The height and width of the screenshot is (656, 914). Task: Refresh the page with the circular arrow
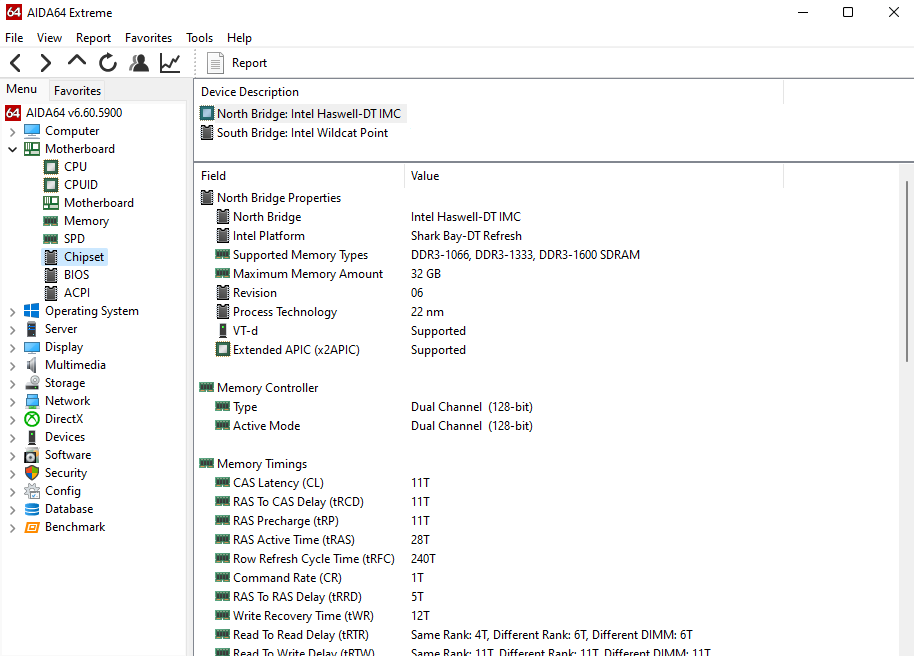[x=108, y=63]
